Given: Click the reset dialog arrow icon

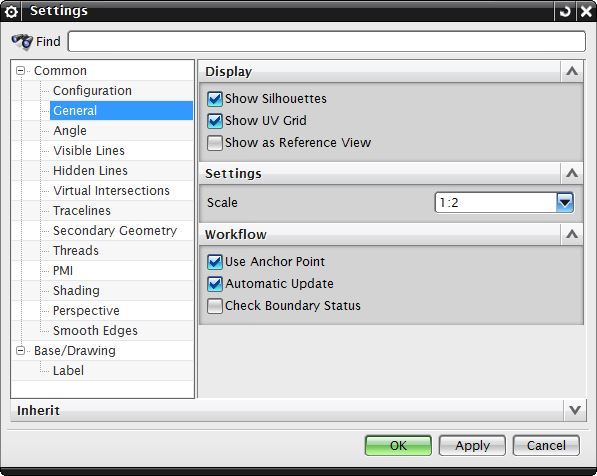Looking at the screenshot, I should [x=565, y=11].
